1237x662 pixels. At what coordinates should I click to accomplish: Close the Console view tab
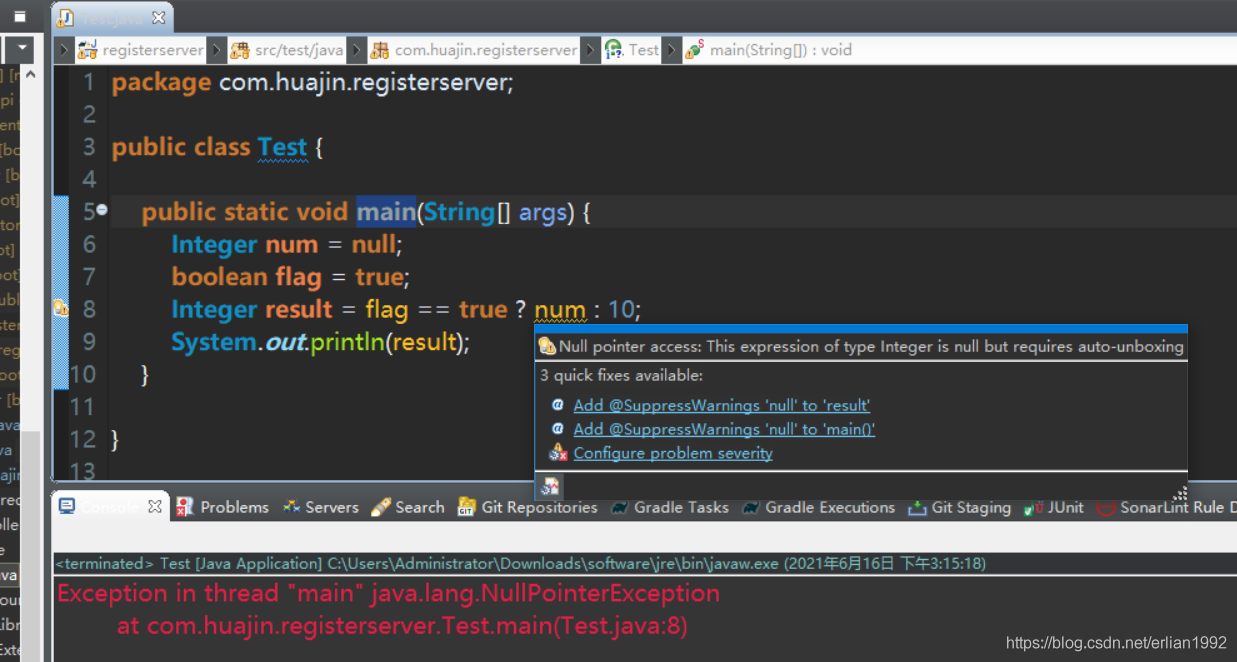[155, 507]
